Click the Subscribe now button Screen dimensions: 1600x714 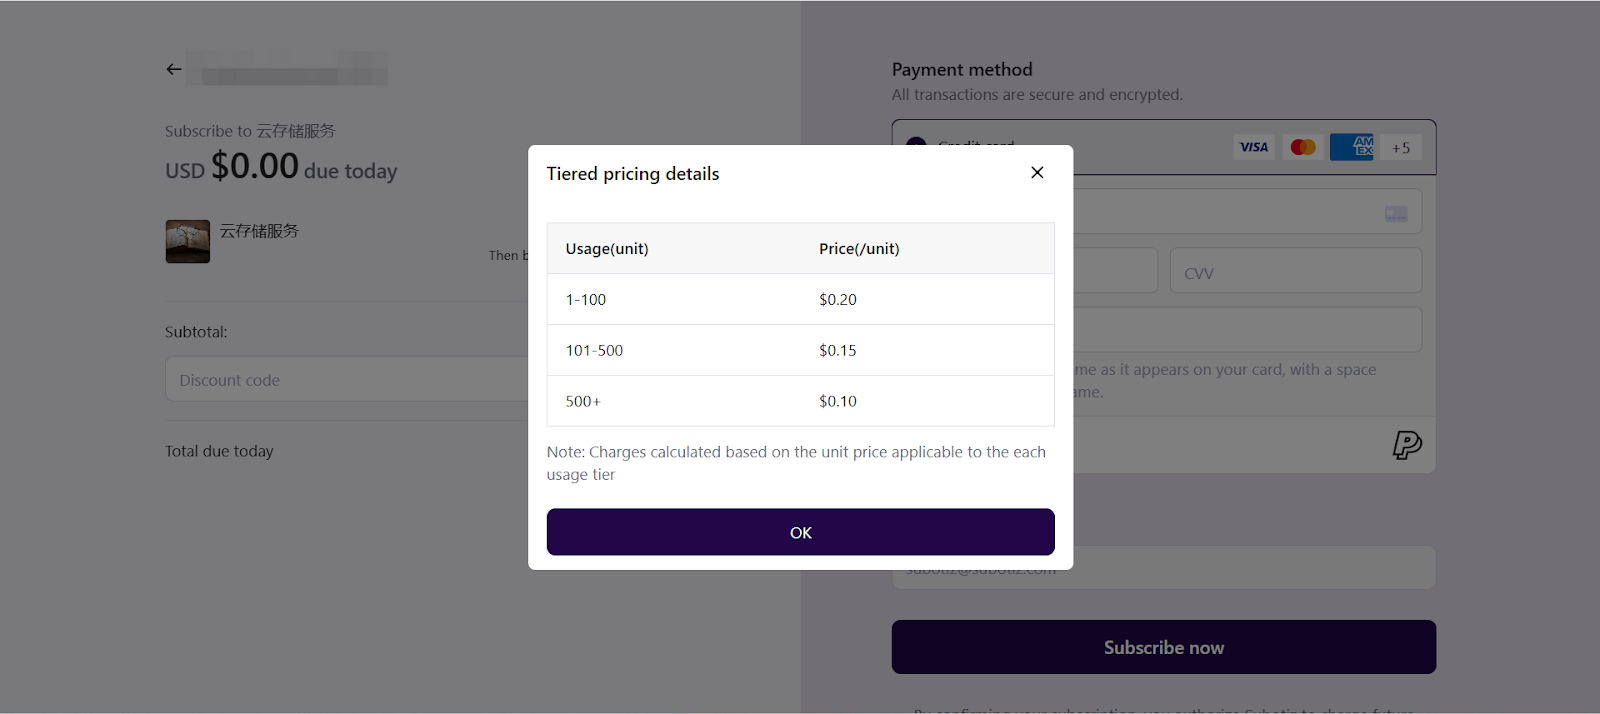pos(1163,647)
